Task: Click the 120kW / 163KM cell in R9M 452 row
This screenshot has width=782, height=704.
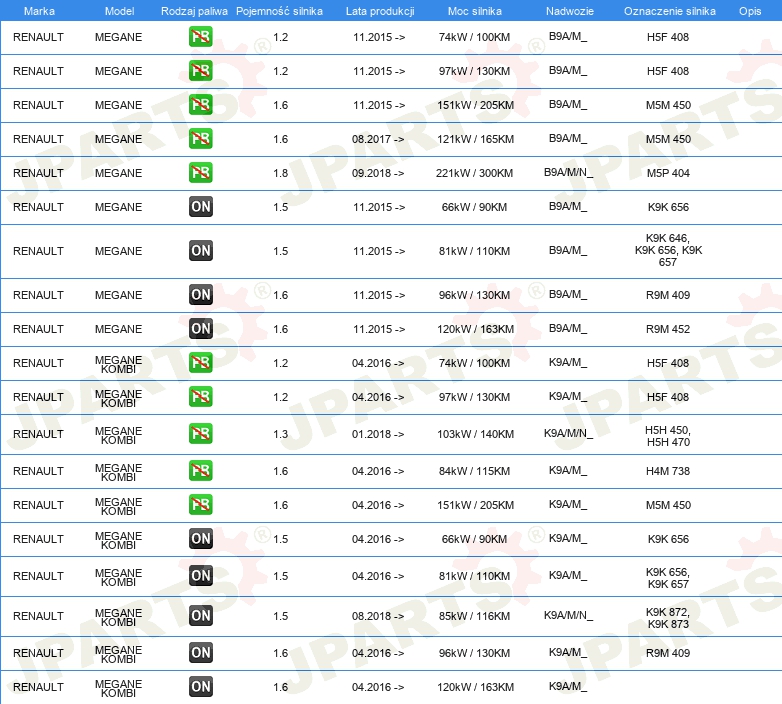Action: click(x=475, y=329)
